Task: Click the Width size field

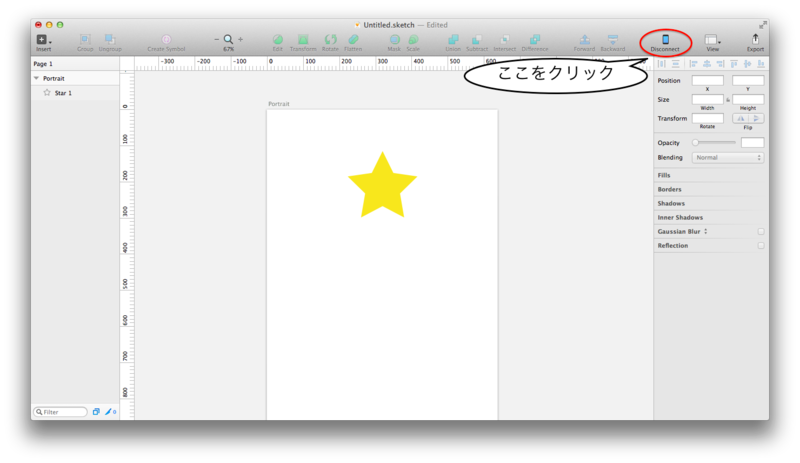Action: click(x=707, y=100)
